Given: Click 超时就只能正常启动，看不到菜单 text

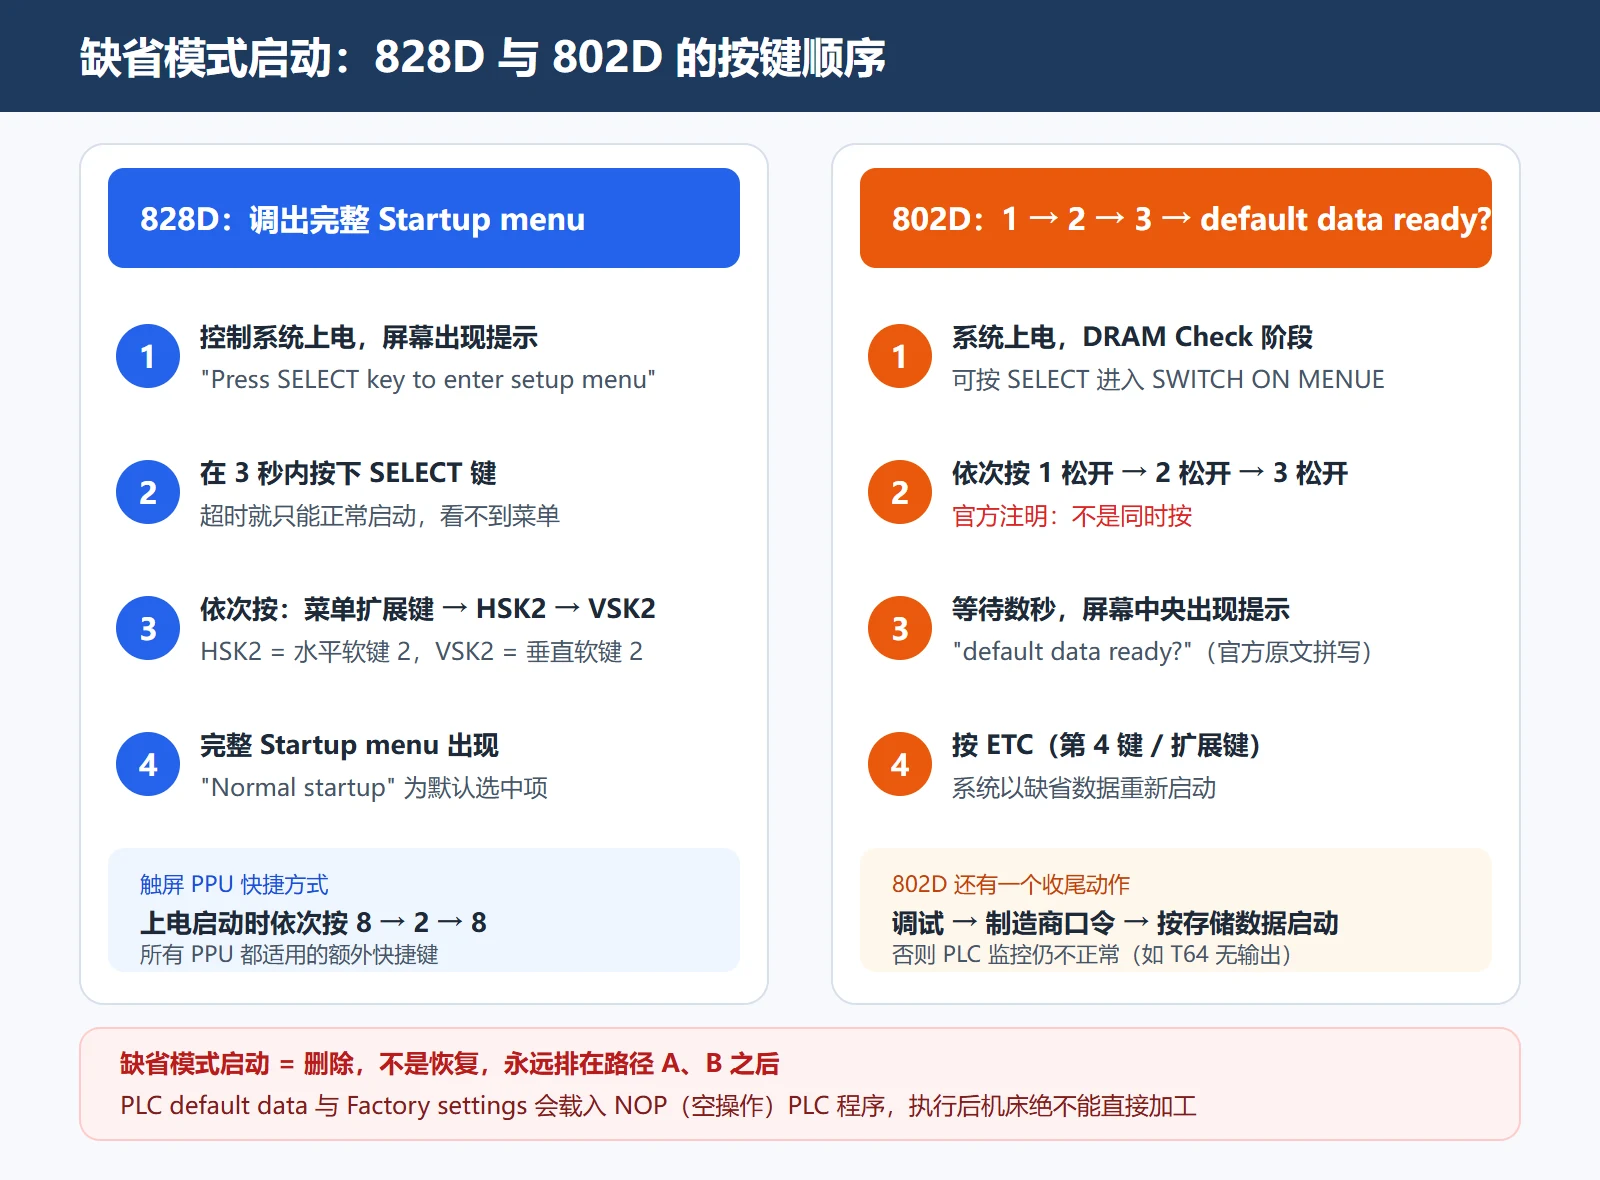Looking at the screenshot, I should tap(380, 516).
